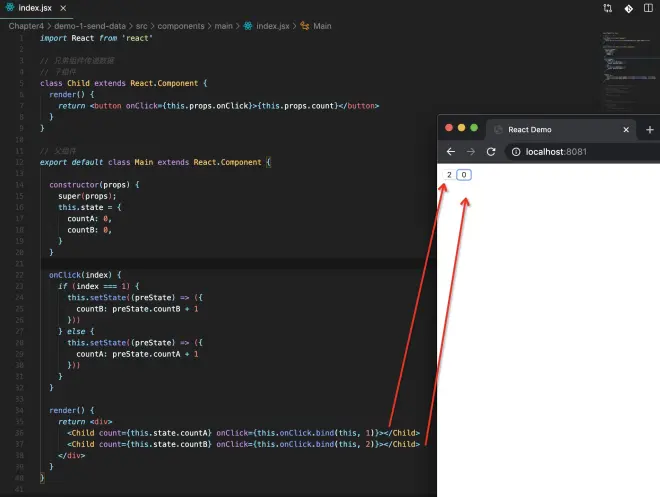Split the editor with the split icon

coord(648,8)
